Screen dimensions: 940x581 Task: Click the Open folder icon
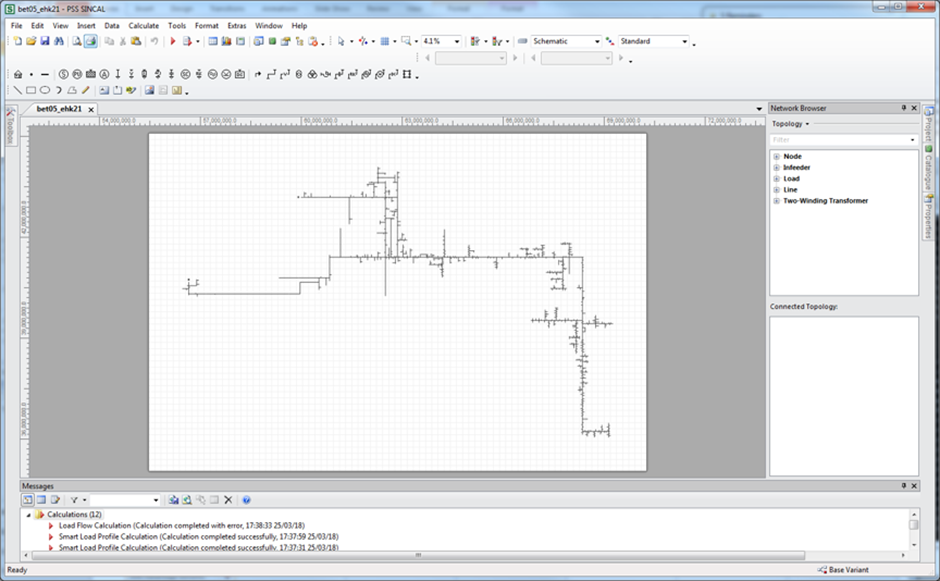coord(31,42)
